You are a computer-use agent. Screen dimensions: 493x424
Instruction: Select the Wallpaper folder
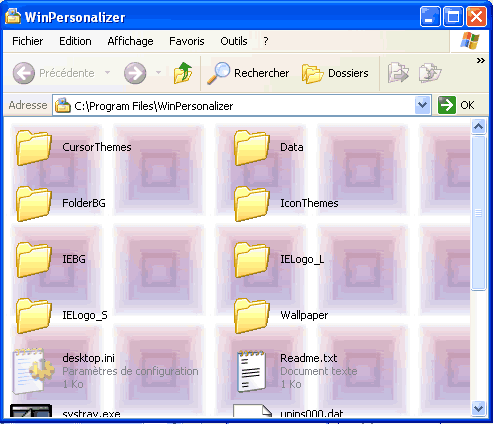click(281, 316)
